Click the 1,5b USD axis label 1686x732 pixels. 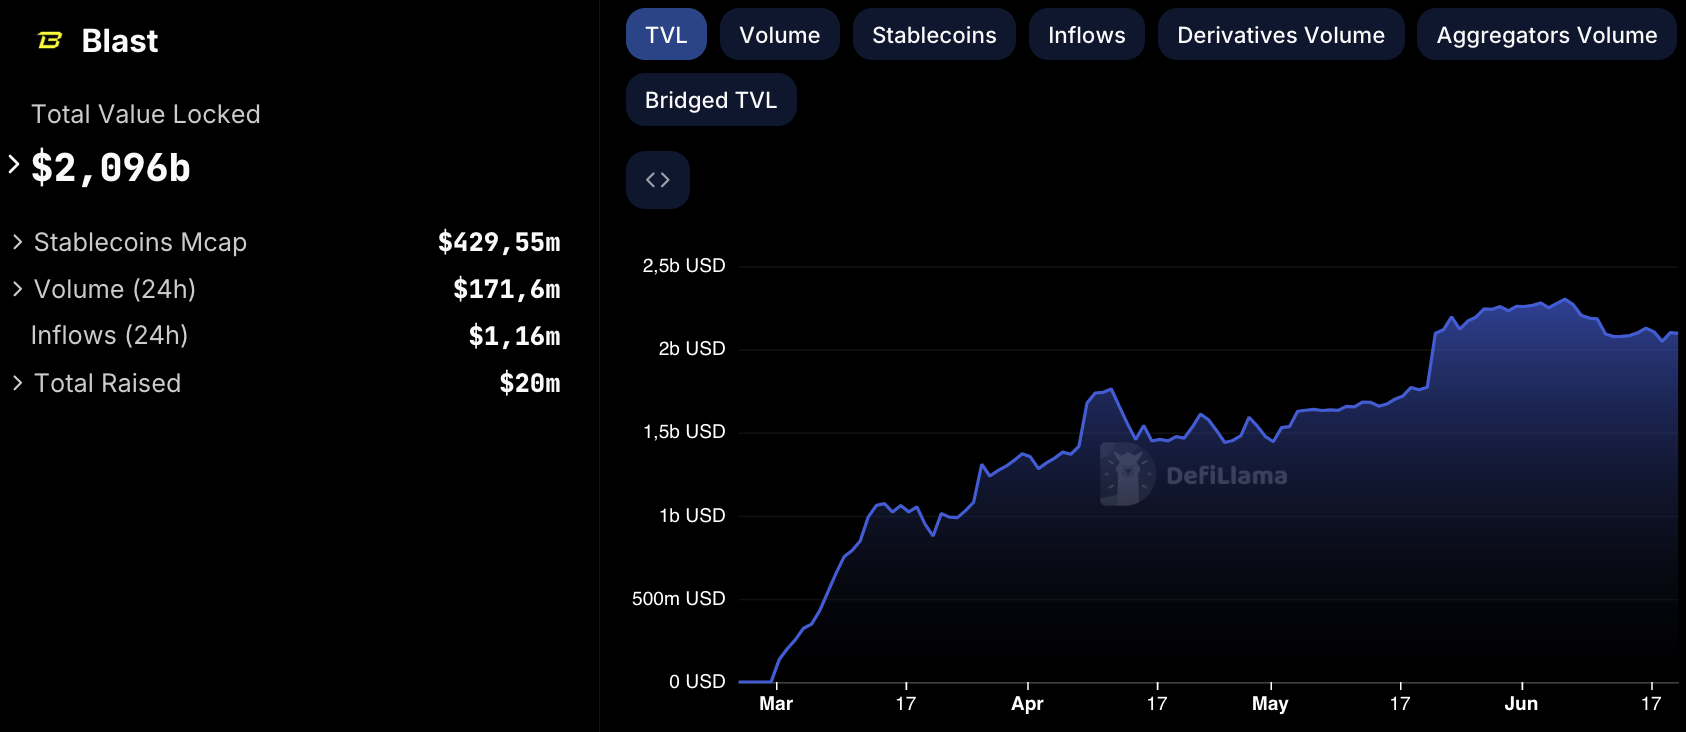click(x=684, y=432)
